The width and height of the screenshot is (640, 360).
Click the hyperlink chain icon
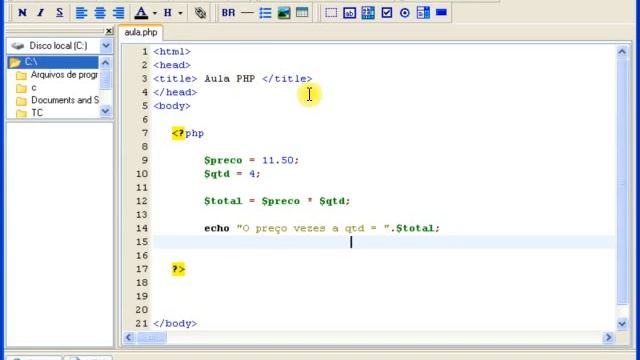[x=200, y=13]
